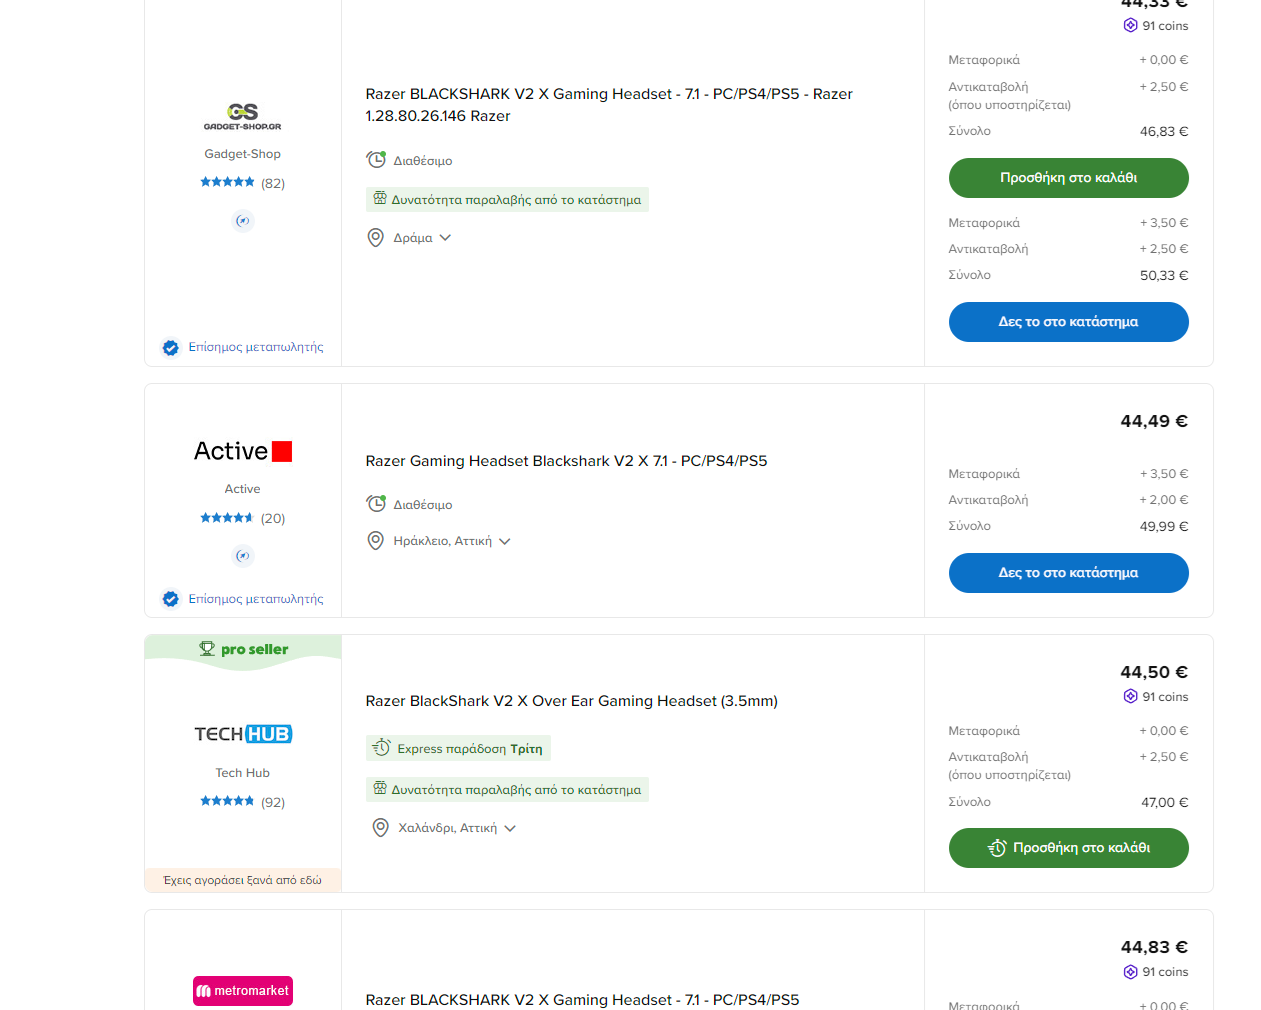This screenshot has width=1261, height=1010.
Task: Click the pro seller label text
Action: coord(254,649)
